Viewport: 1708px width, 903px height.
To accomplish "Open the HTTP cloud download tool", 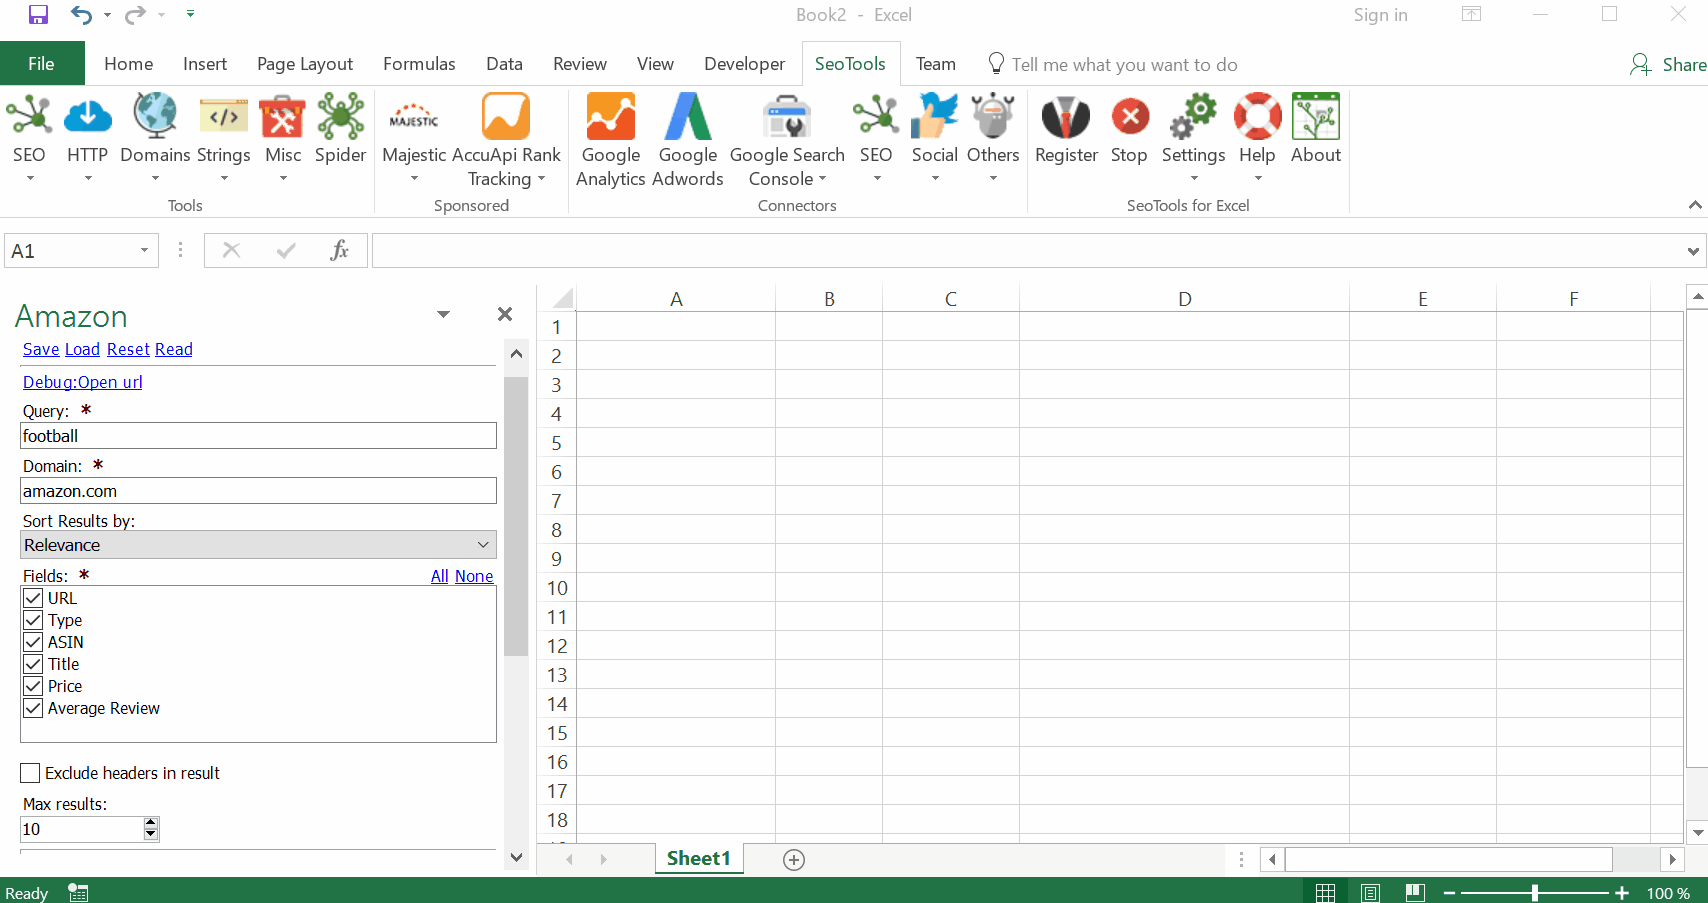I will tap(87, 117).
